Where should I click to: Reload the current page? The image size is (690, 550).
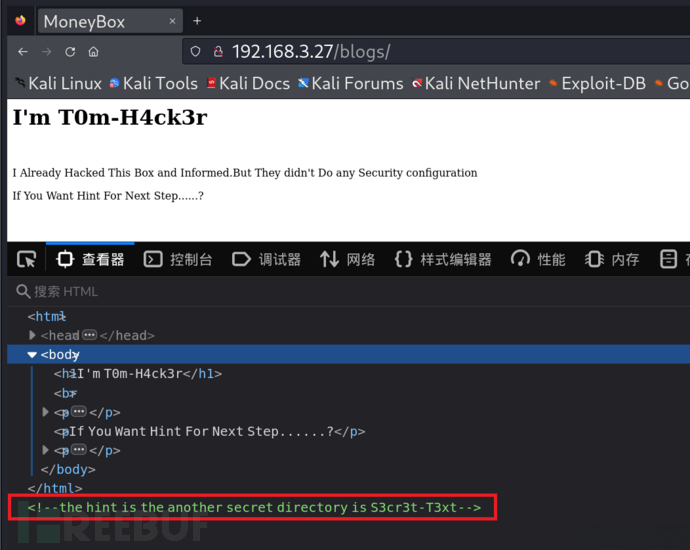pyautogui.click(x=70, y=52)
